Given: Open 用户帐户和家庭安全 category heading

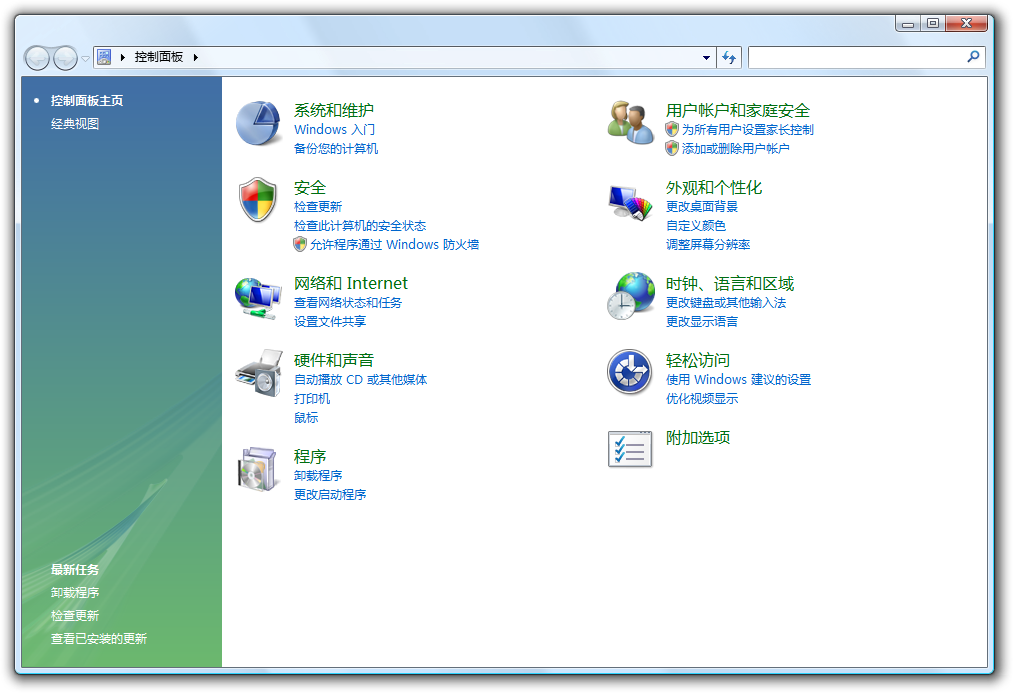Looking at the screenshot, I should pos(738,111).
